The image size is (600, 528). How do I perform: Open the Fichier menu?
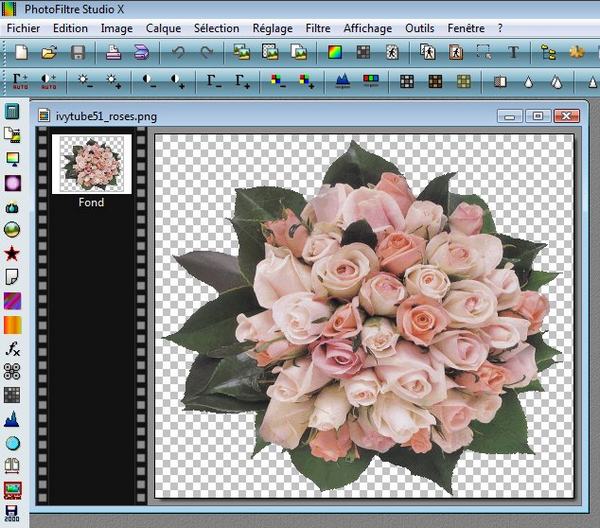[23, 28]
